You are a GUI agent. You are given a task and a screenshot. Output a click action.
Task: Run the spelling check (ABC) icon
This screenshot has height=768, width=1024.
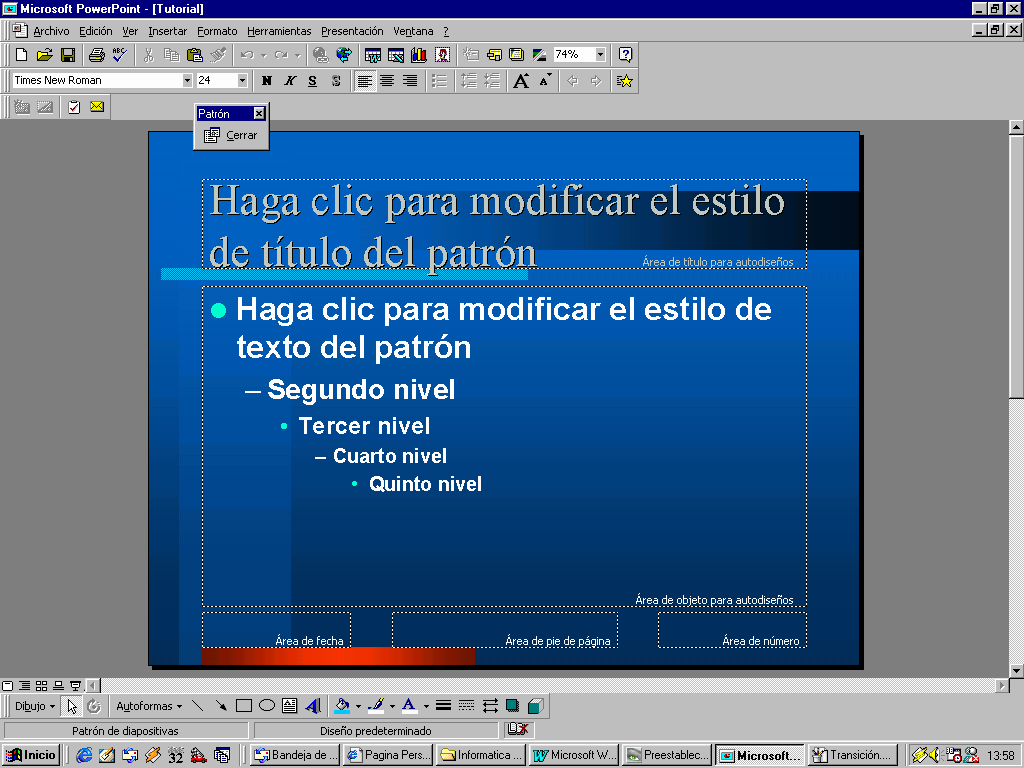click(x=119, y=55)
